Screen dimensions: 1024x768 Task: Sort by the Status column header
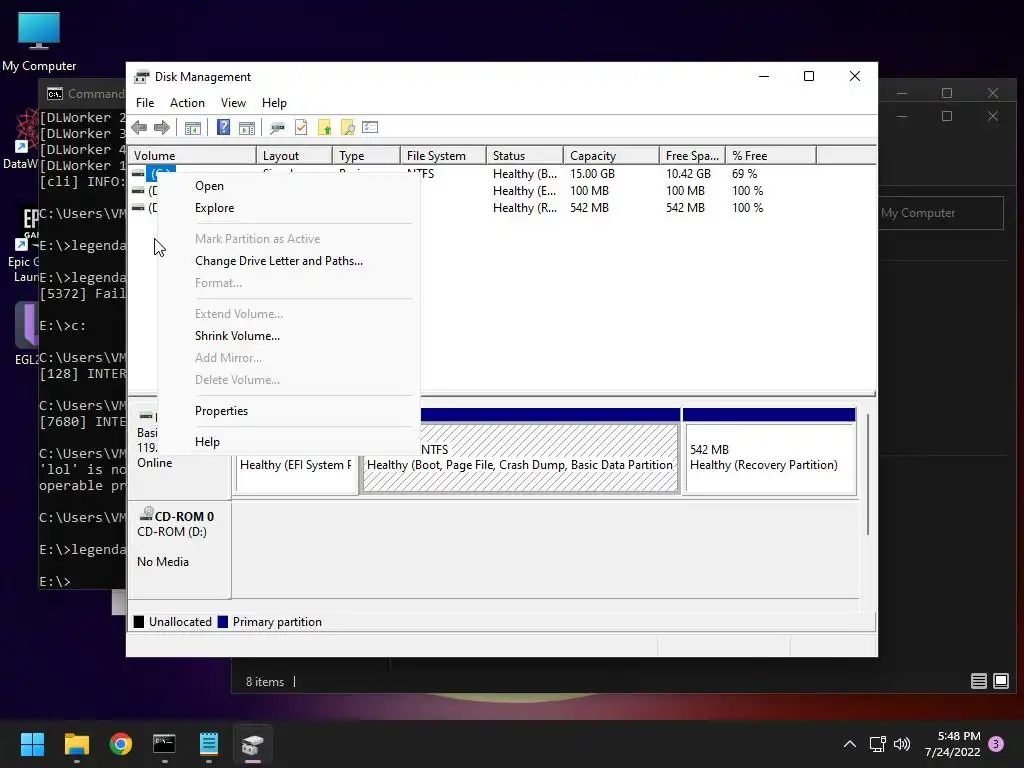pos(524,155)
